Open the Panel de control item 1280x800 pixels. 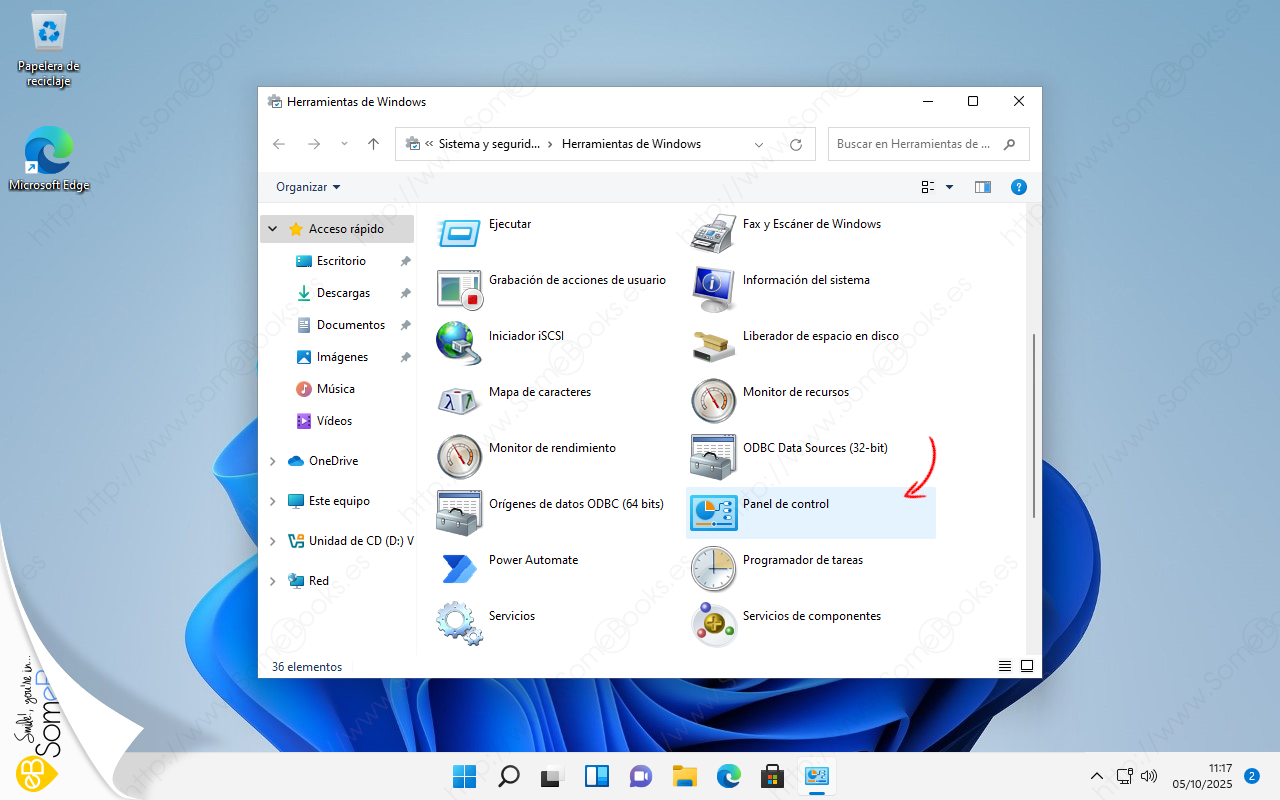[785, 505]
